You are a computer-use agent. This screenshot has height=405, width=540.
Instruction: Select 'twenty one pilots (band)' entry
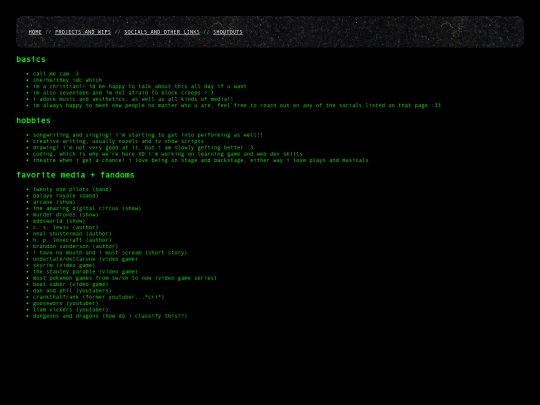click(72, 189)
